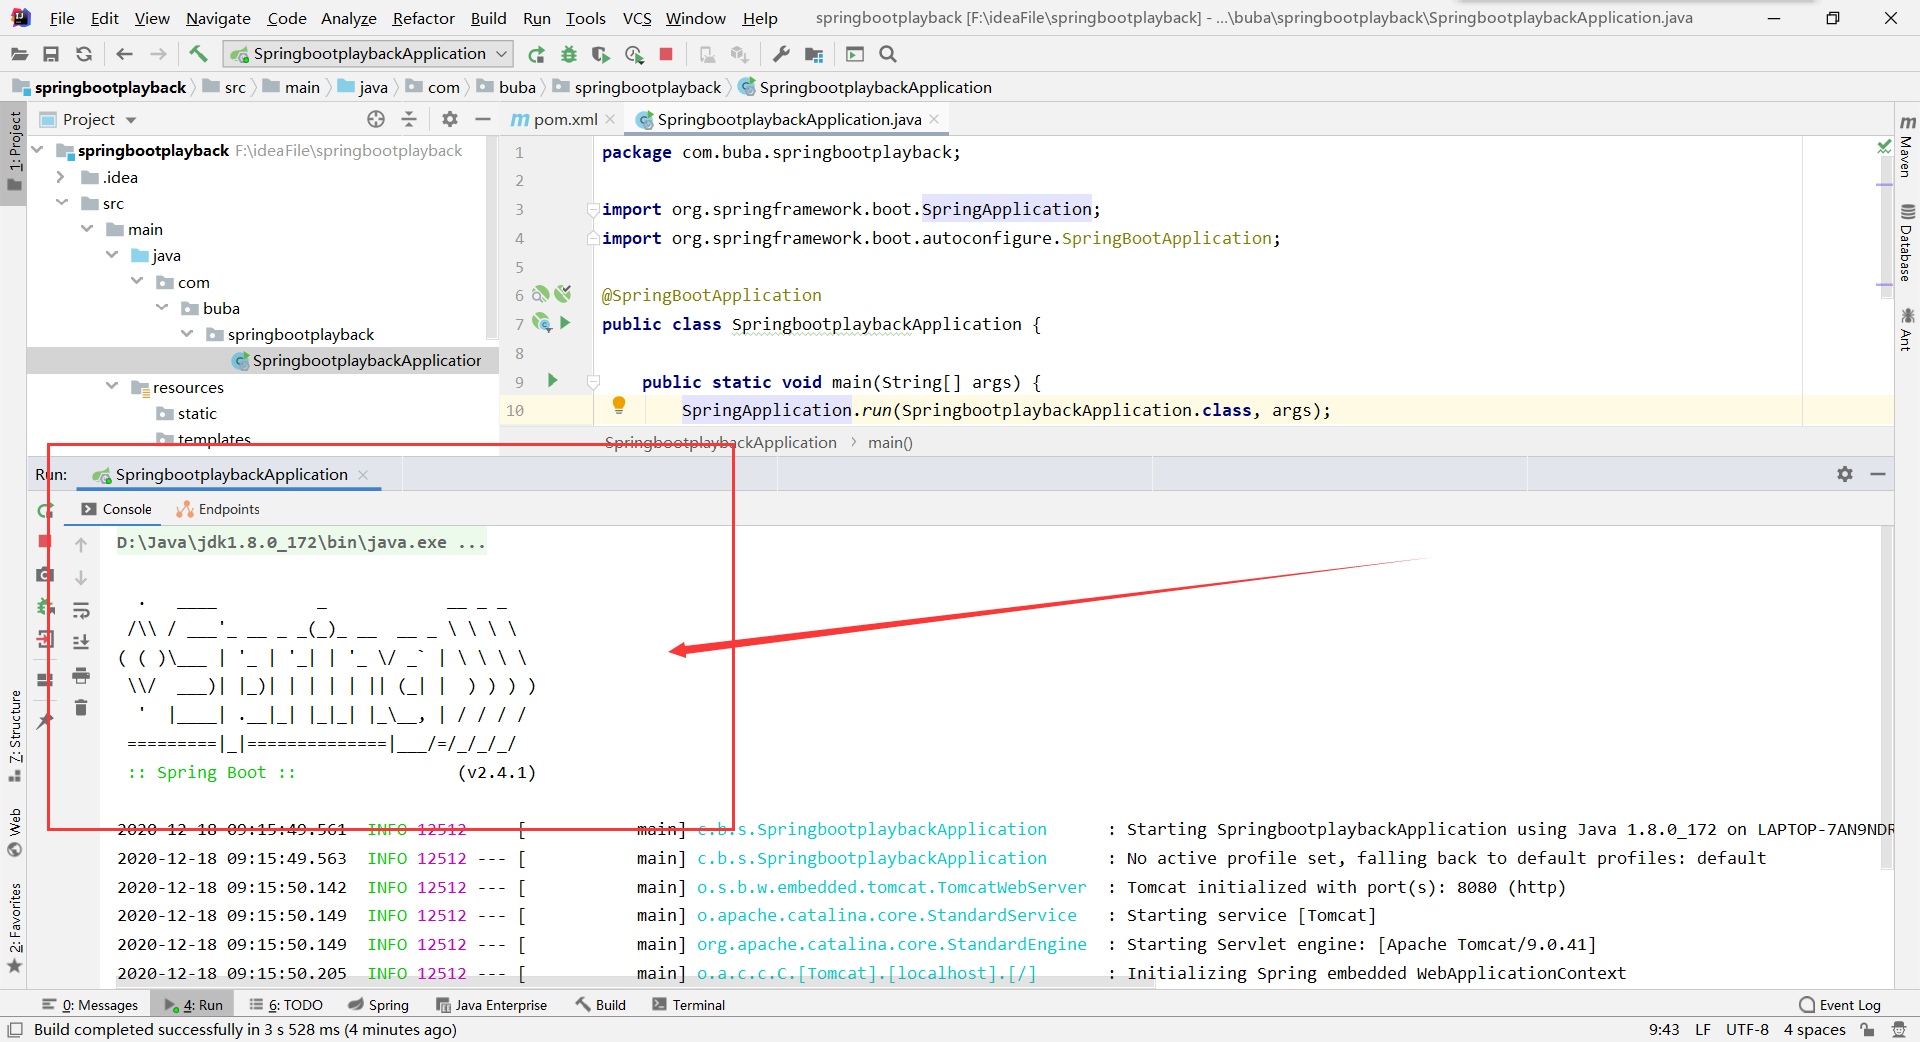Toggle soft-wrap in the console
The width and height of the screenshot is (1920, 1042).
[81, 610]
